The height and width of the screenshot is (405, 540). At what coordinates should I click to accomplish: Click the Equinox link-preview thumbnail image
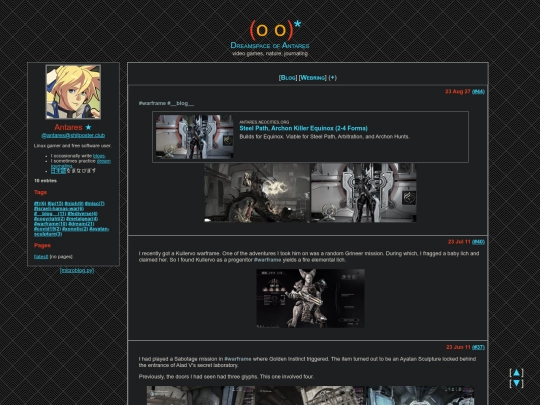[x=195, y=137]
